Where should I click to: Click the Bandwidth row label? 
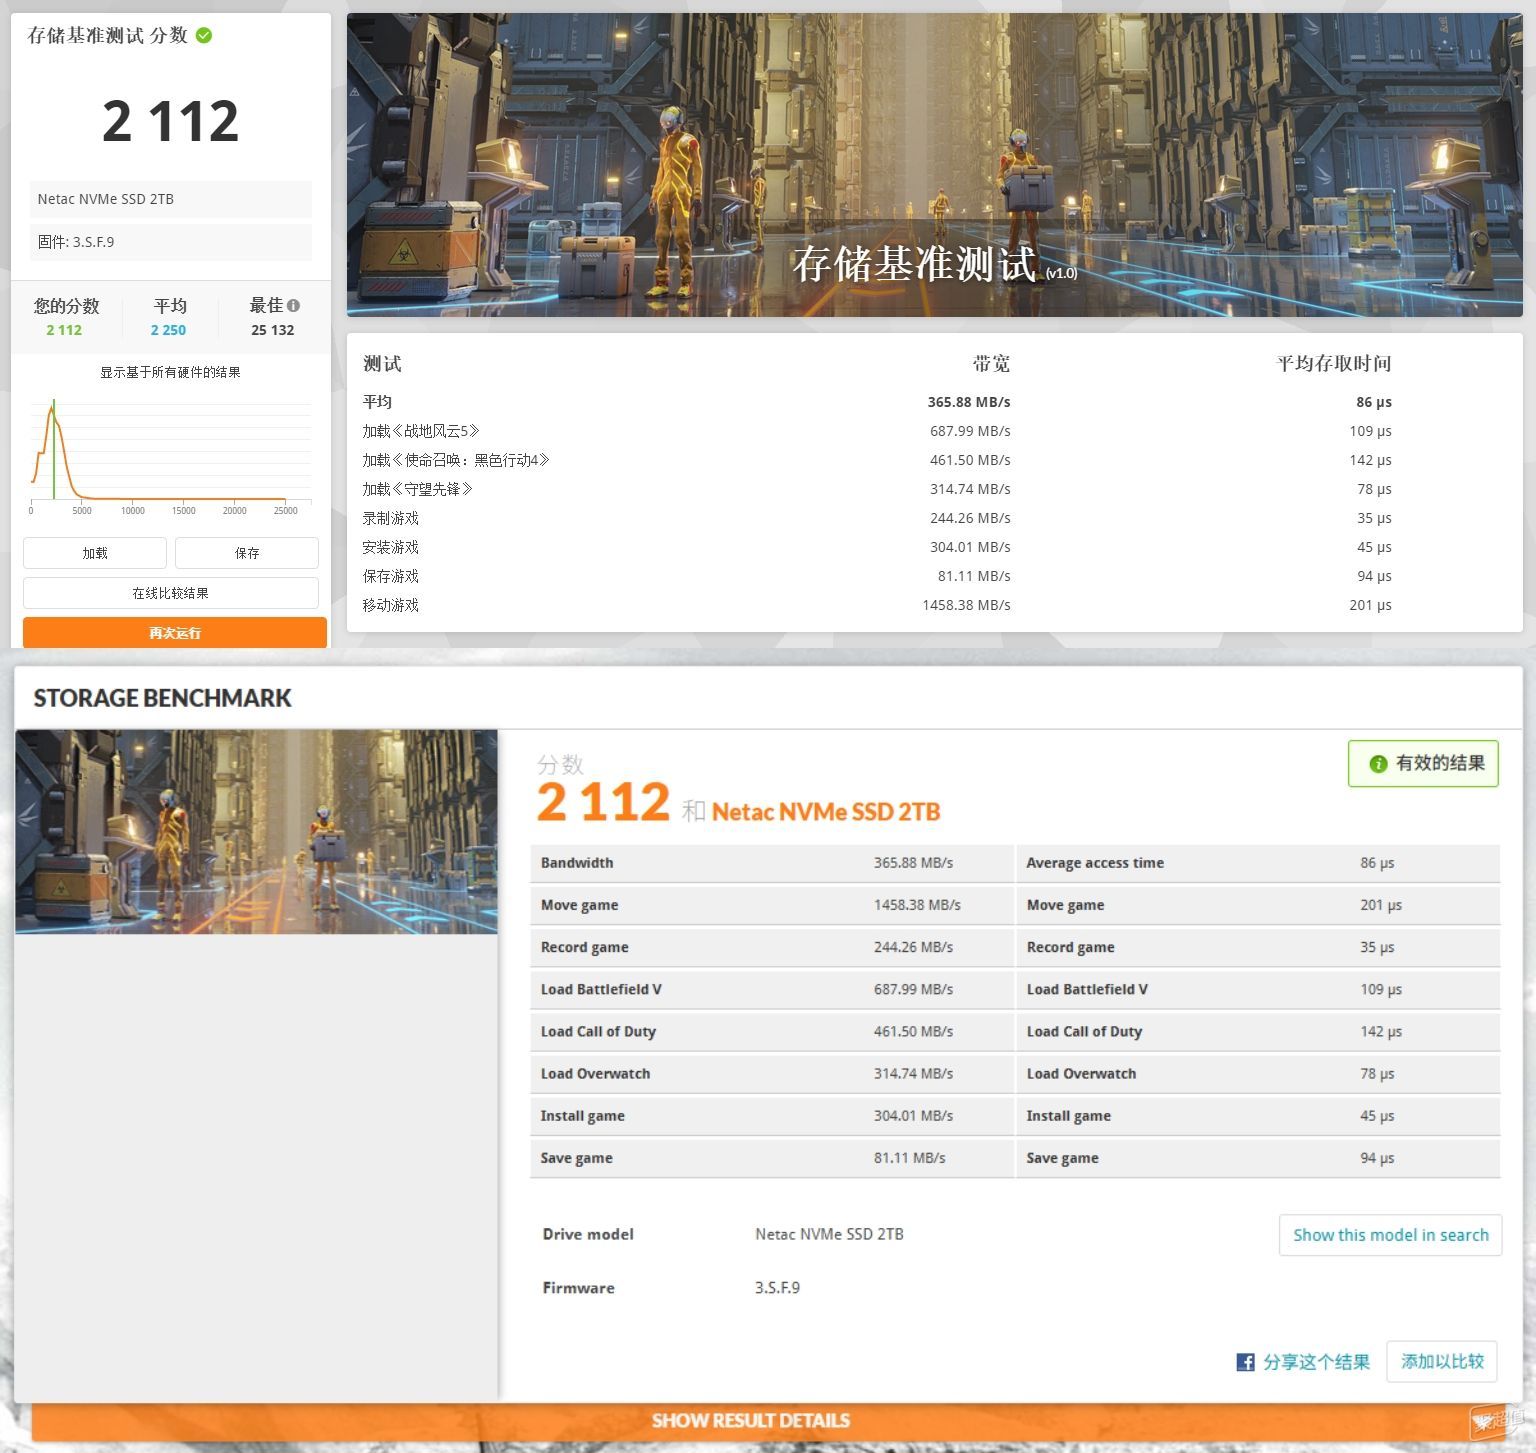tap(577, 863)
